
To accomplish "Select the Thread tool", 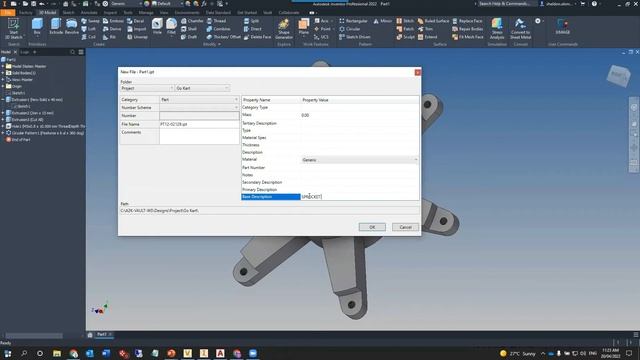I will point(216,21).
